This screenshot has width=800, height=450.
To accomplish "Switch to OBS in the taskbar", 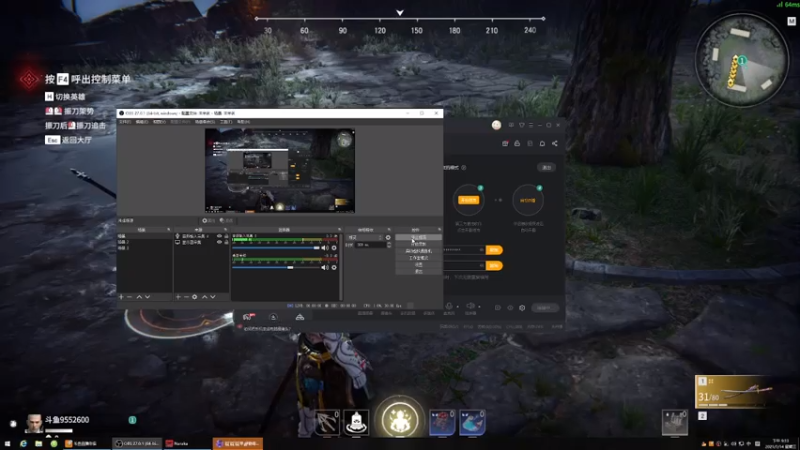I will (x=137, y=444).
